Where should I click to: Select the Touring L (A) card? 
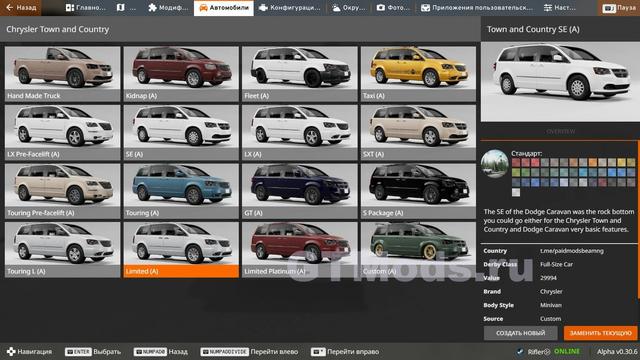coord(62,250)
